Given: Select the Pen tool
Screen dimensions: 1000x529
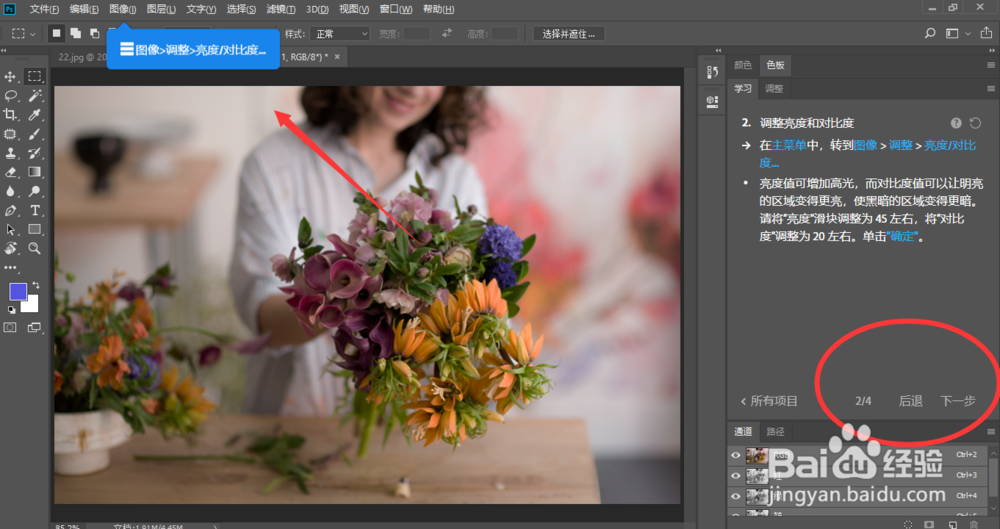Looking at the screenshot, I should coord(10,211).
